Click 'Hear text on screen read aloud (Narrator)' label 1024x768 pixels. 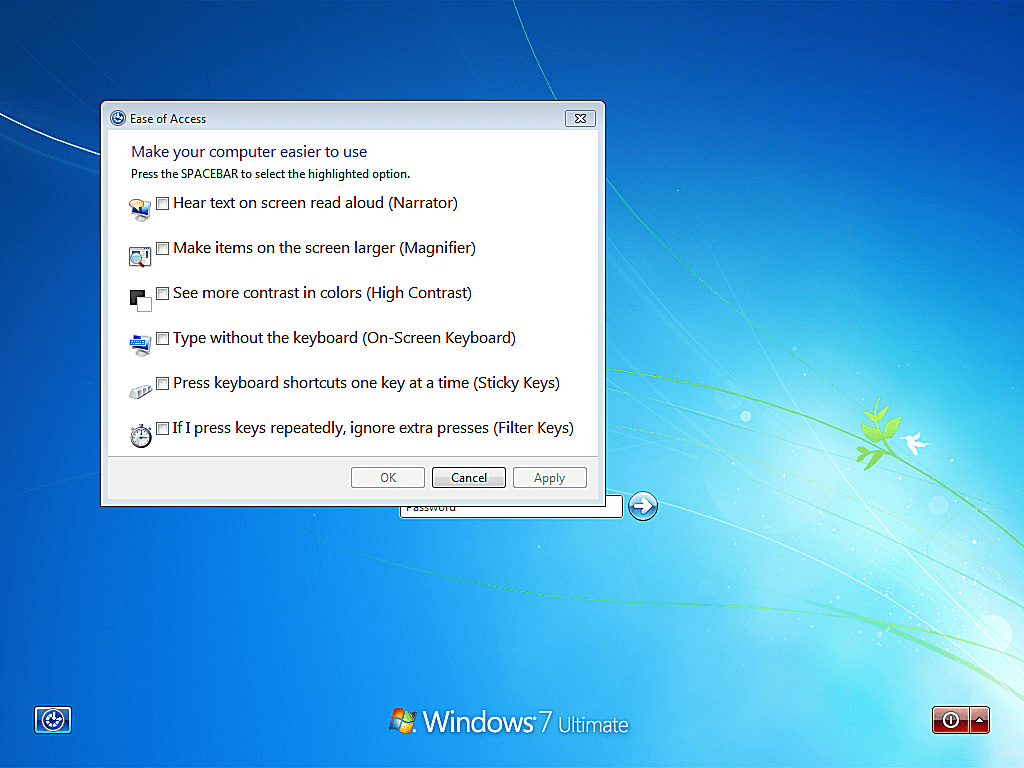315,203
